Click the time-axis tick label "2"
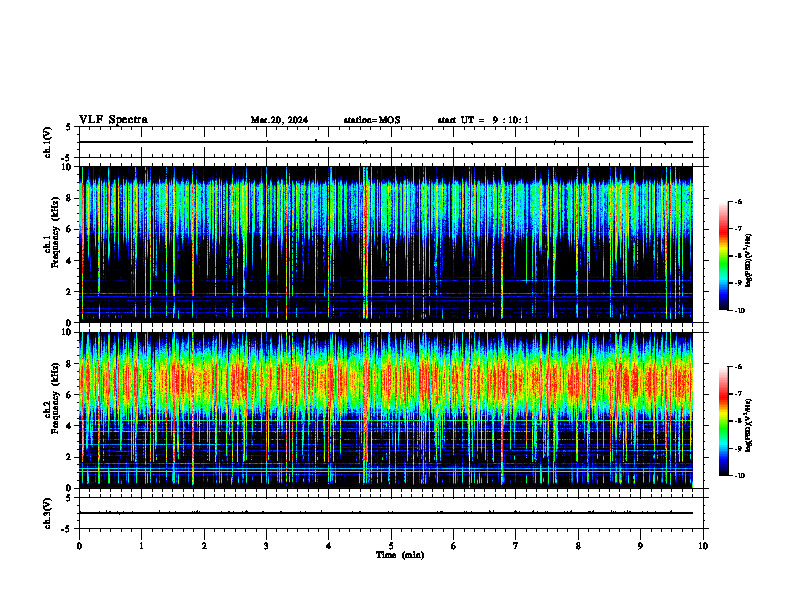 pos(204,546)
